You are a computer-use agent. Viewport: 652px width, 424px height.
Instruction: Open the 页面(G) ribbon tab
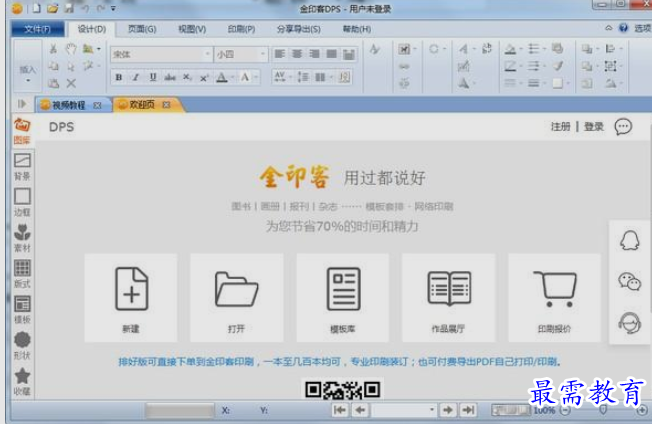tap(142, 29)
